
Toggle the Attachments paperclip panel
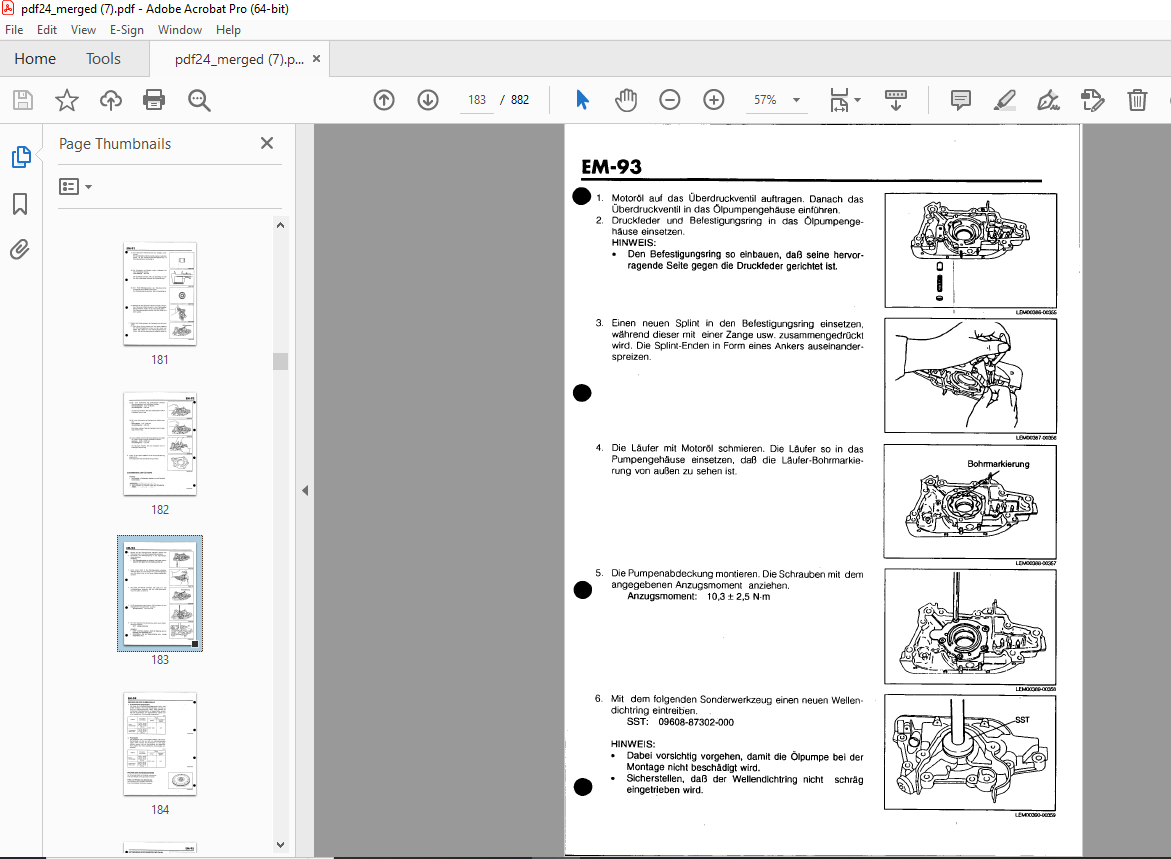coord(20,249)
